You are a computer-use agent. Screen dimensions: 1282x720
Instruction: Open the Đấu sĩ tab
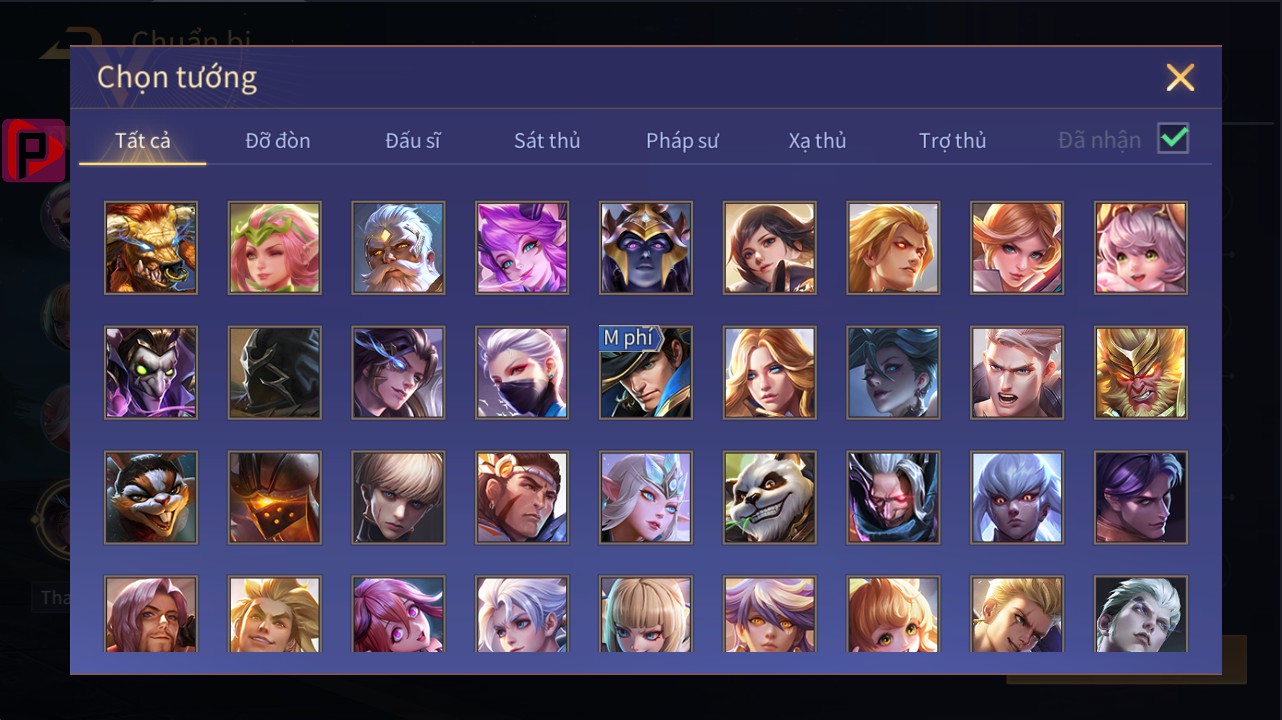[413, 141]
